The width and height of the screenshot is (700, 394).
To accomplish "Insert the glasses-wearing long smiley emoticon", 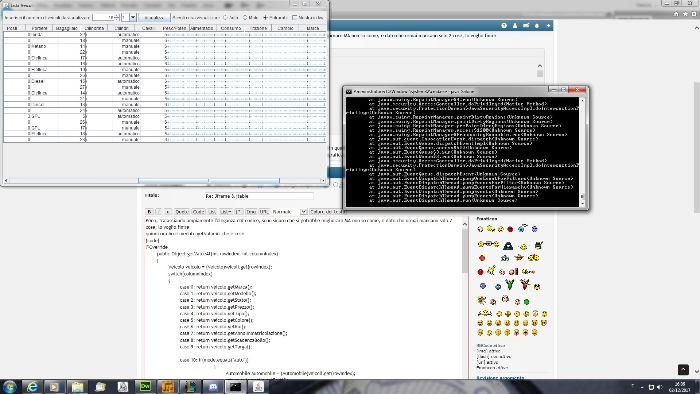I will [488, 244].
